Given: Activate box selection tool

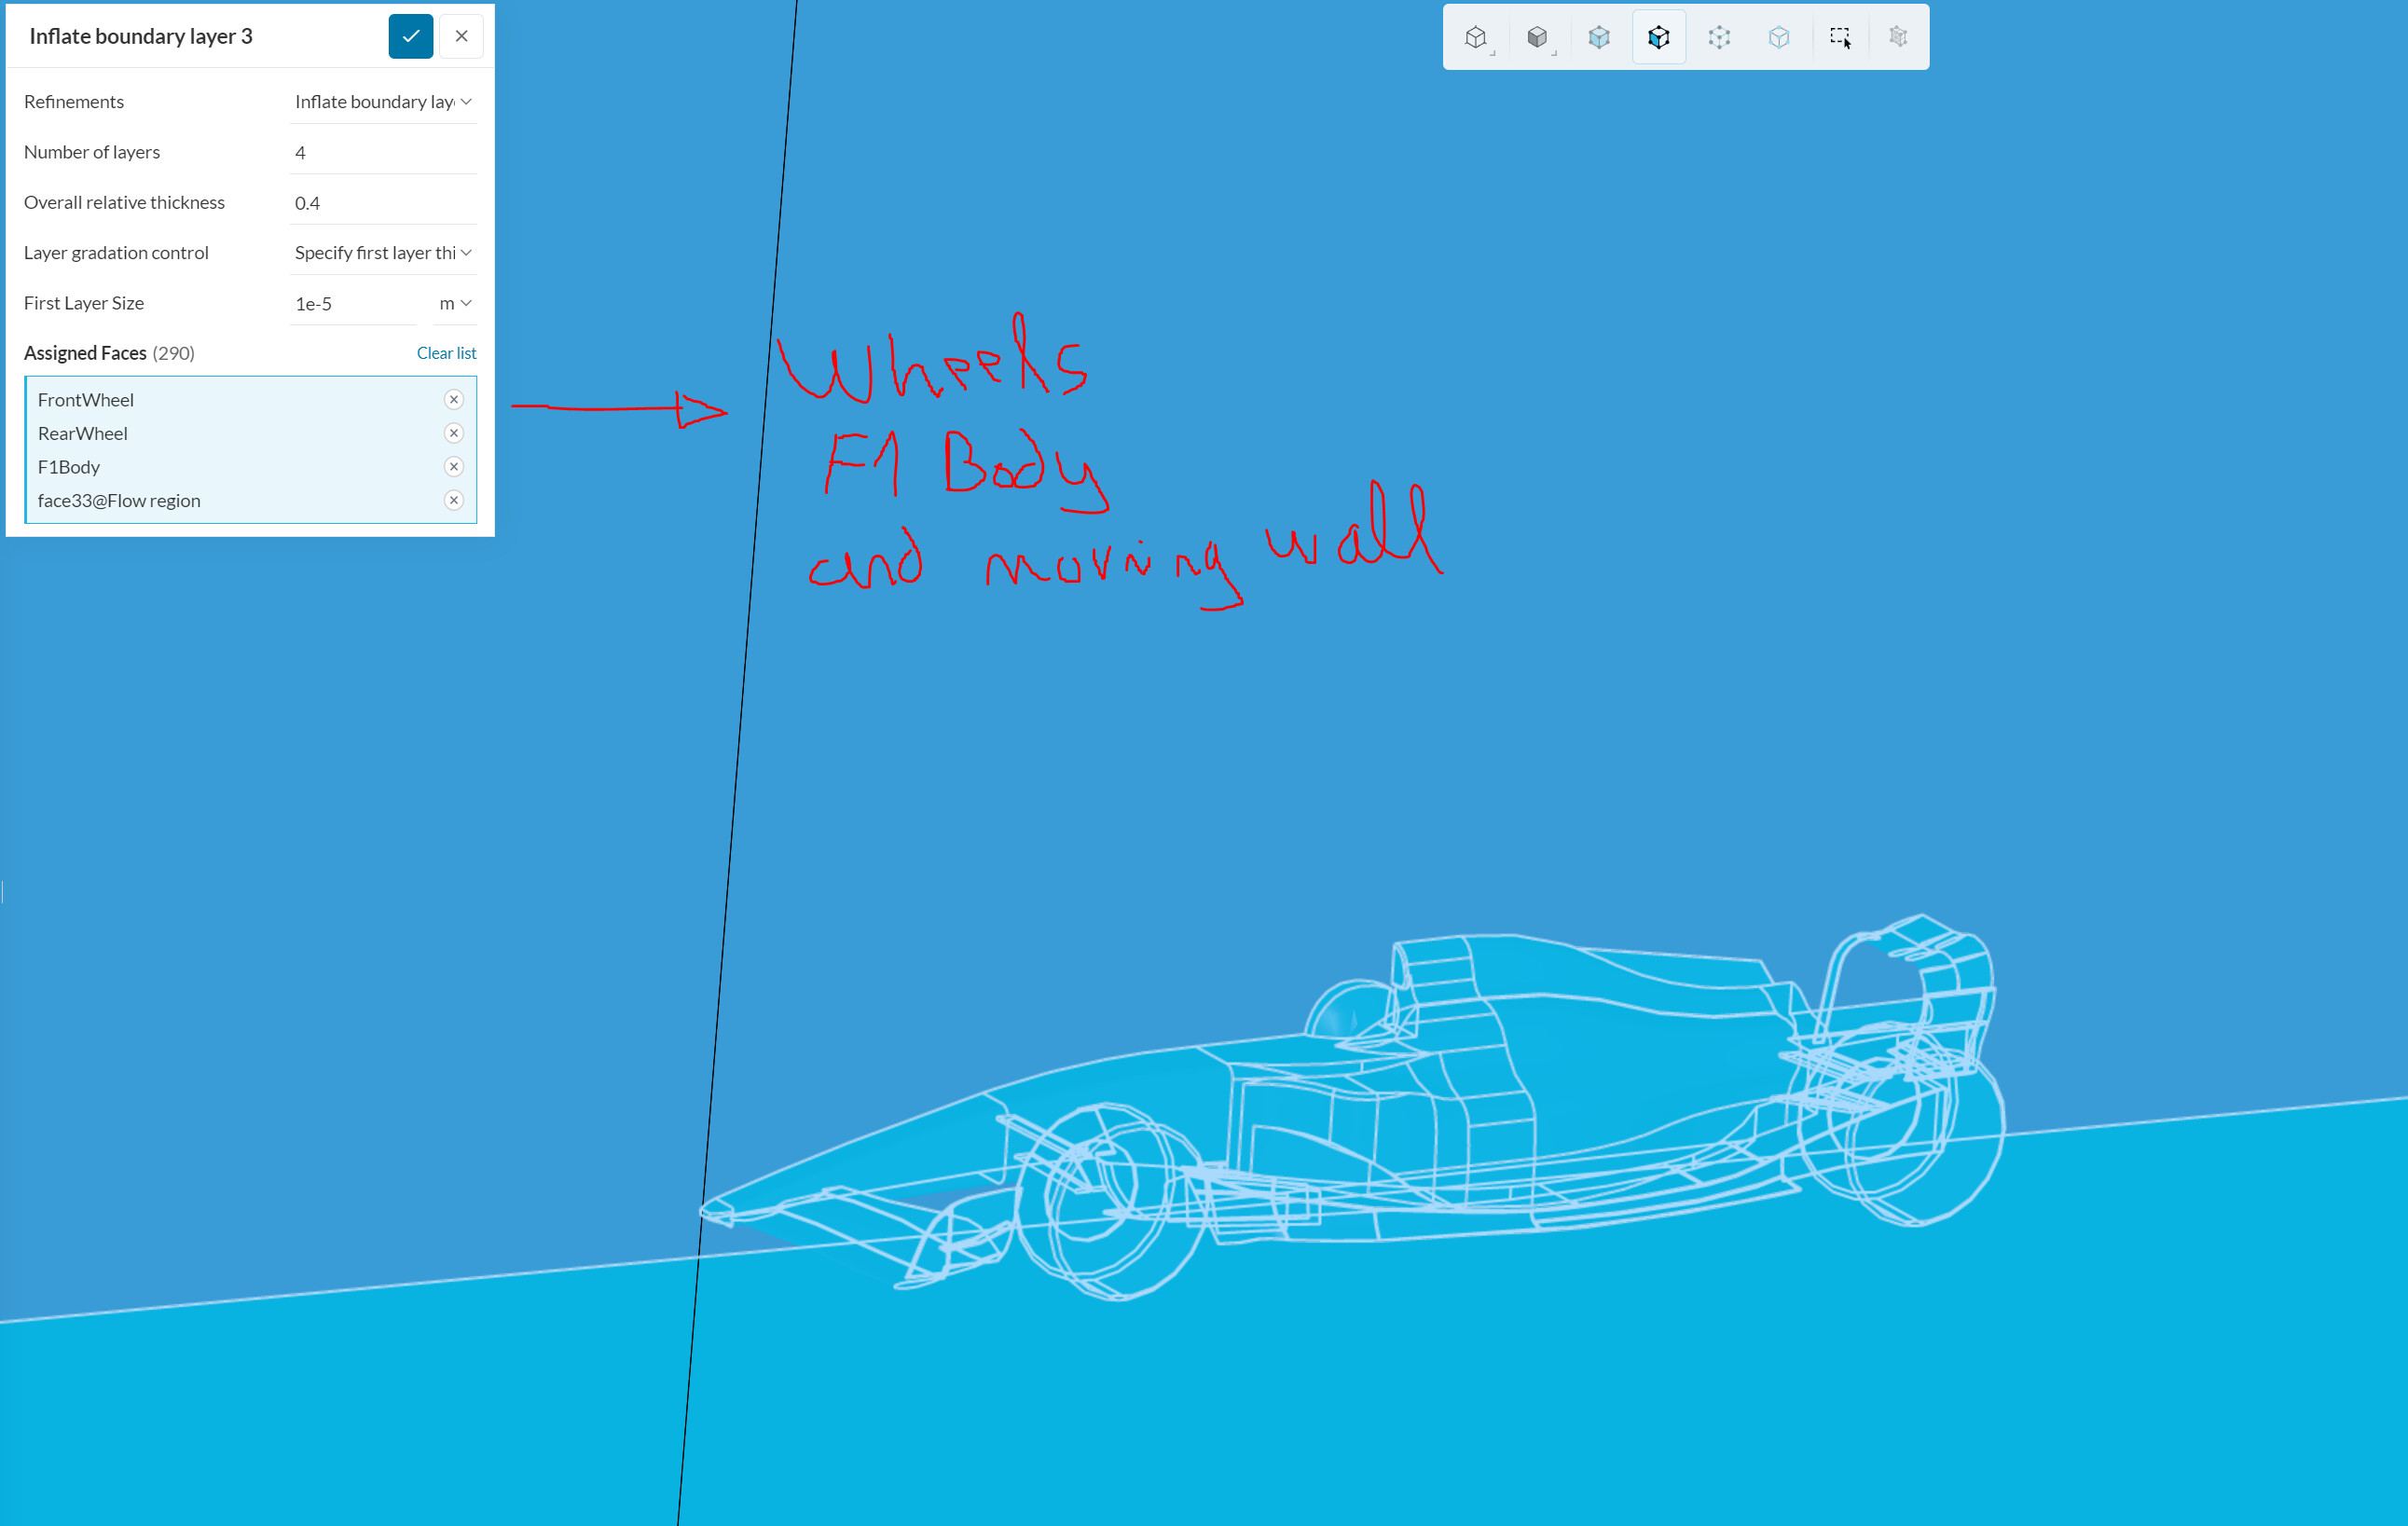Looking at the screenshot, I should click(x=1839, y=38).
